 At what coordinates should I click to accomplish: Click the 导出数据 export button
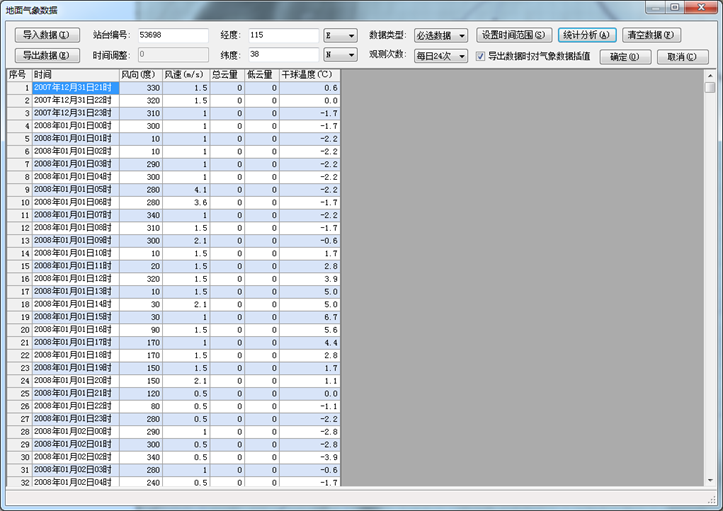click(49, 56)
